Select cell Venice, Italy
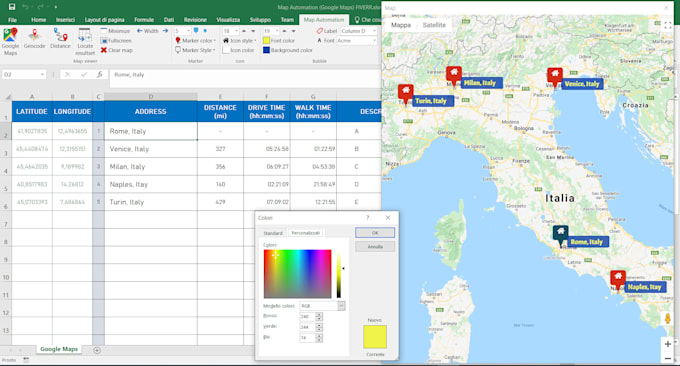680x366 pixels. pyautogui.click(x=150, y=149)
